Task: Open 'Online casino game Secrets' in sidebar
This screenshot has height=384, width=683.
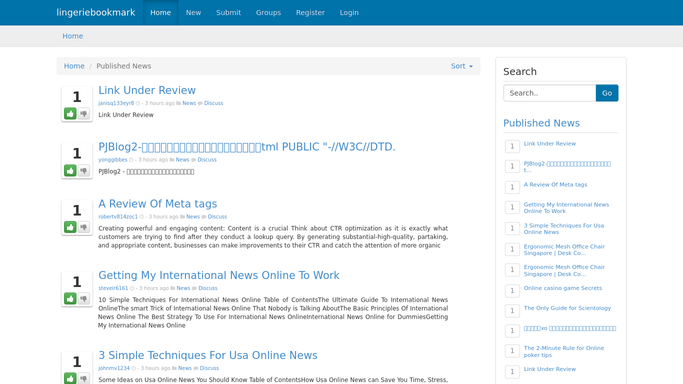Action: pos(563,288)
